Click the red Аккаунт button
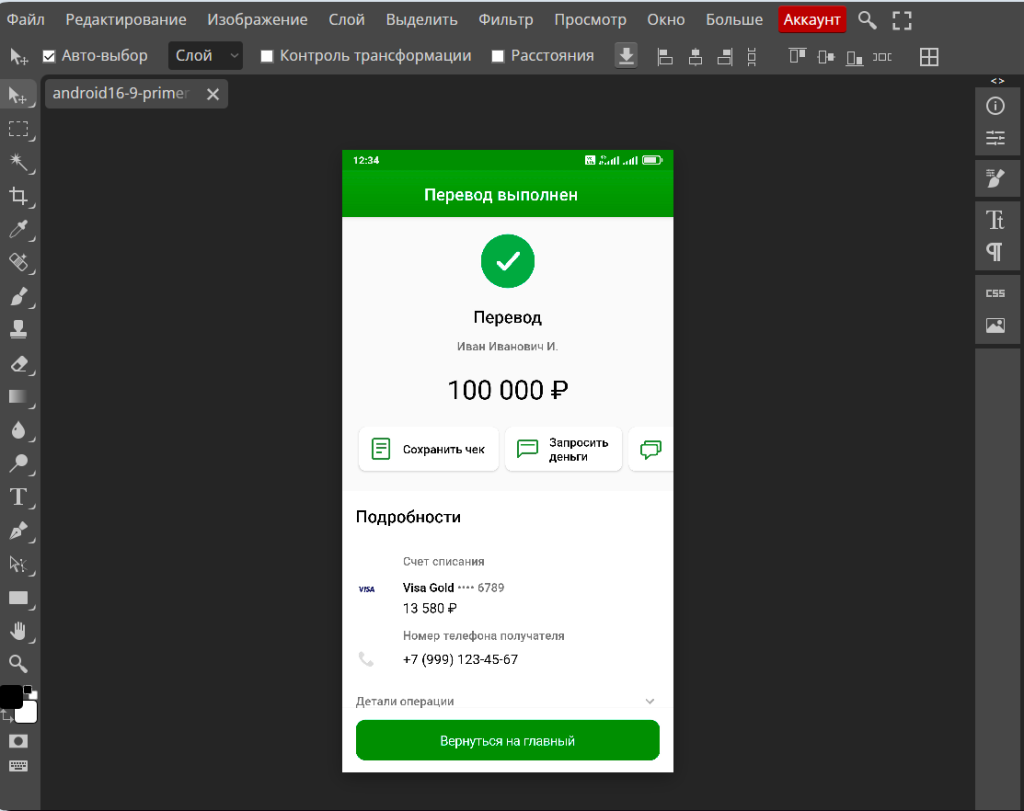This screenshot has width=1024, height=811. click(x=813, y=20)
